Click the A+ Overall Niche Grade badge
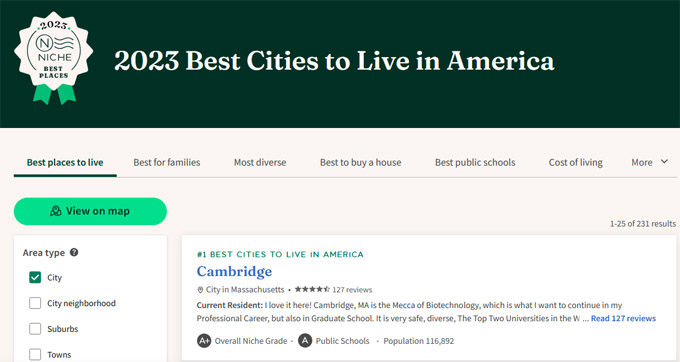Viewport: 680px width, 362px height. pyautogui.click(x=204, y=341)
